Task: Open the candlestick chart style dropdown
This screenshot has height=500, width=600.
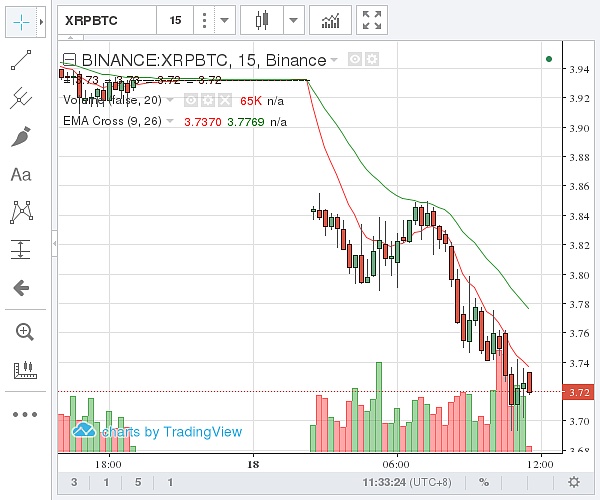Action: click(293, 19)
